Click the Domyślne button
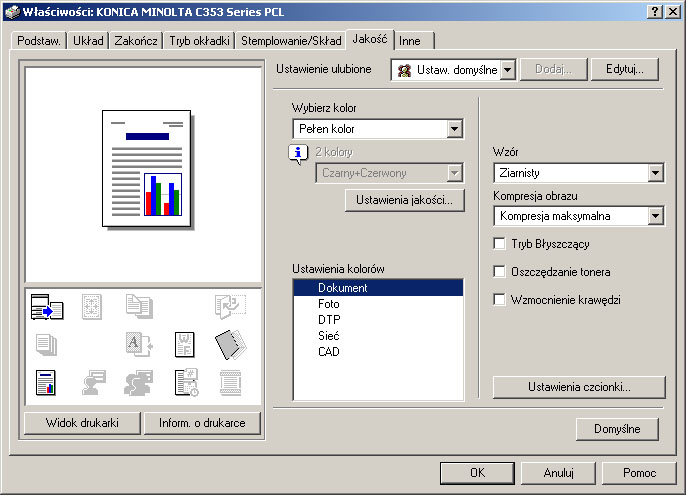686x495 pixels. coord(617,429)
